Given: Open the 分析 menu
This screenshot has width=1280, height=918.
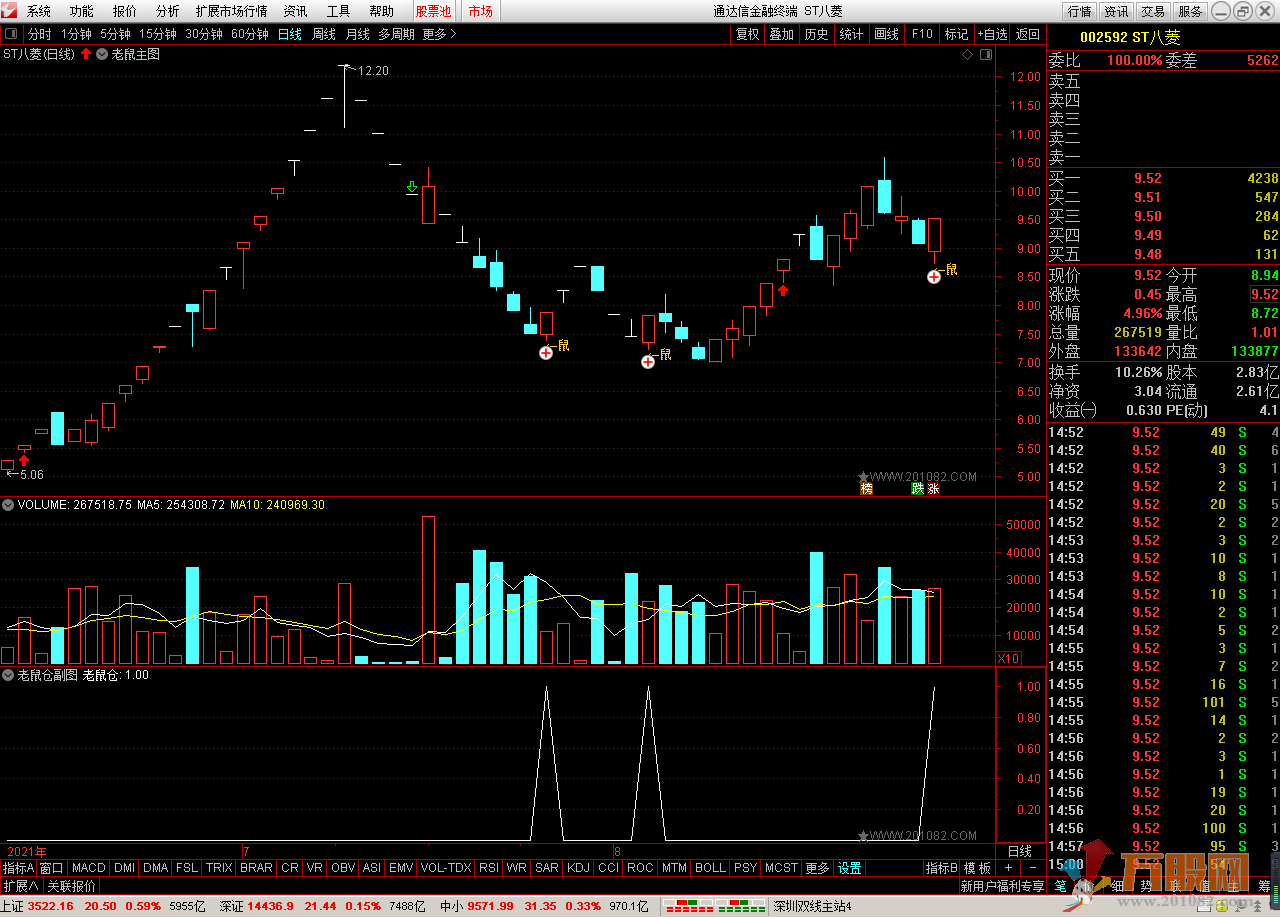Looking at the screenshot, I should point(168,11).
